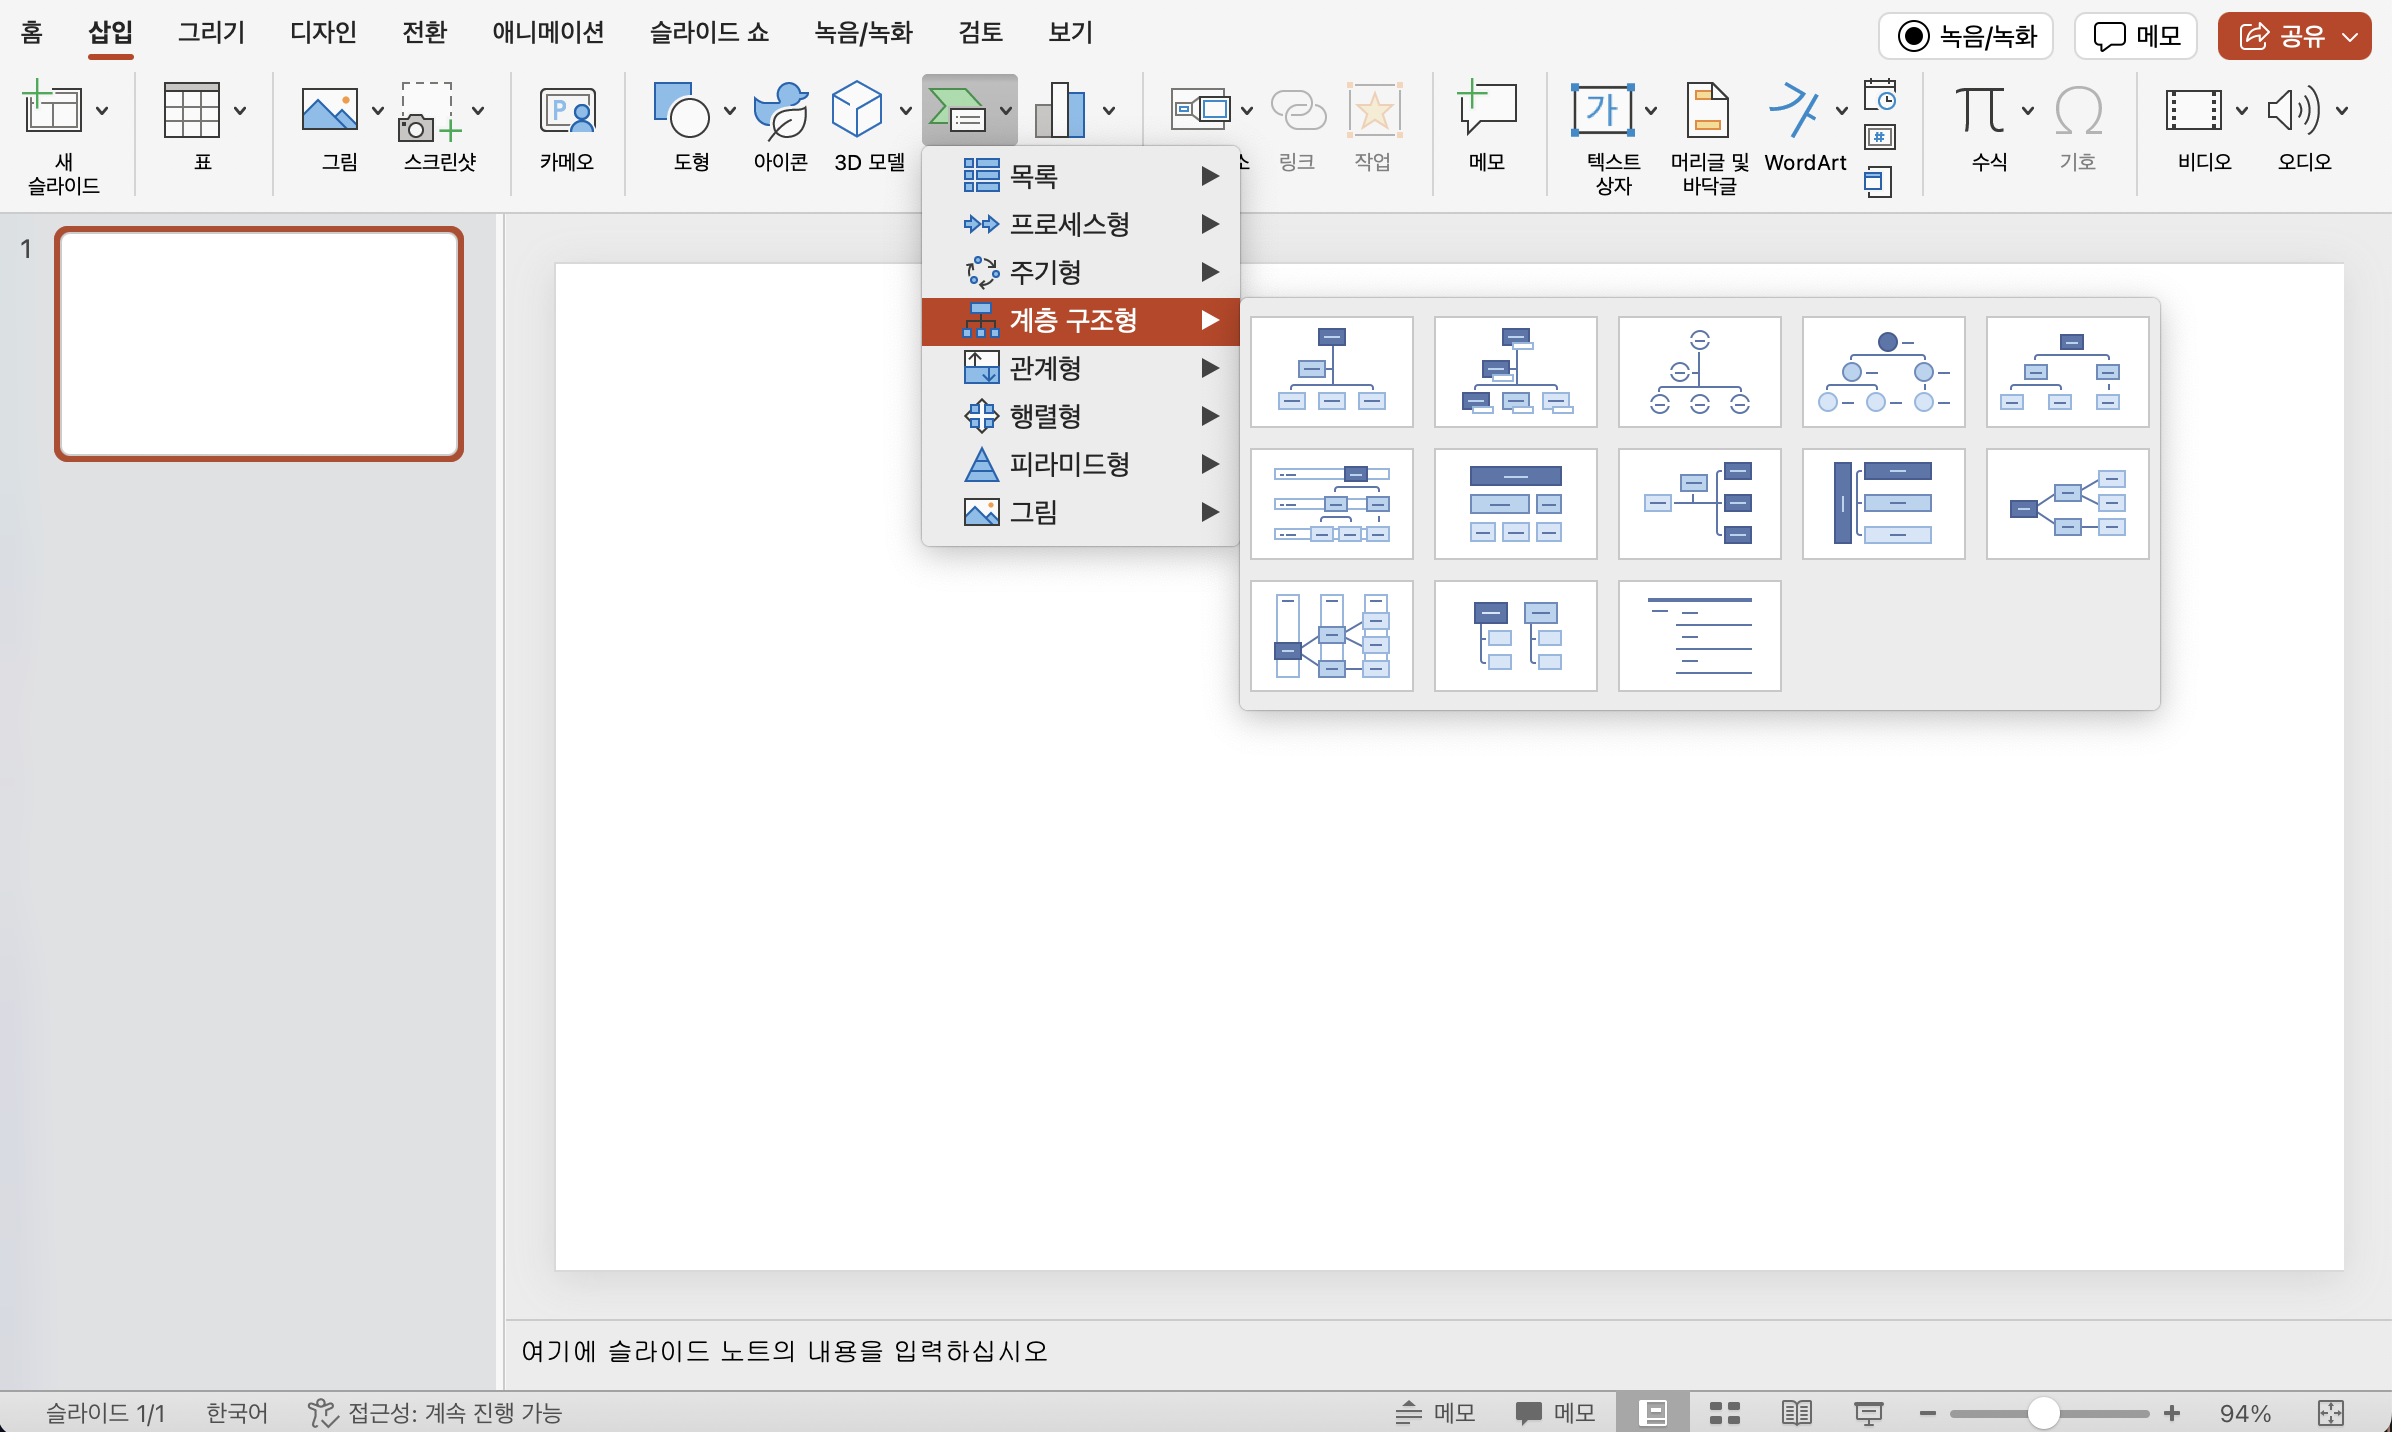Start Slide Show from status bar icon

tap(1868, 1412)
